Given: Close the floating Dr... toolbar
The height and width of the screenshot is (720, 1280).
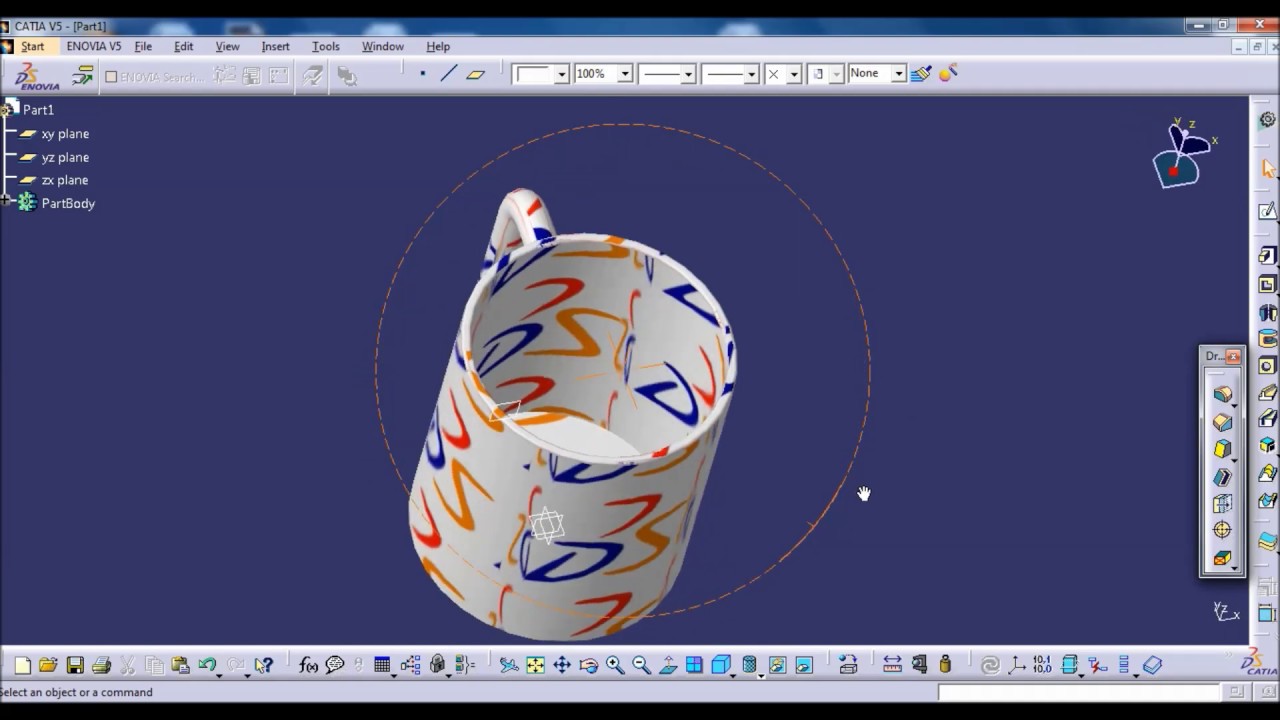Looking at the screenshot, I should (1233, 356).
